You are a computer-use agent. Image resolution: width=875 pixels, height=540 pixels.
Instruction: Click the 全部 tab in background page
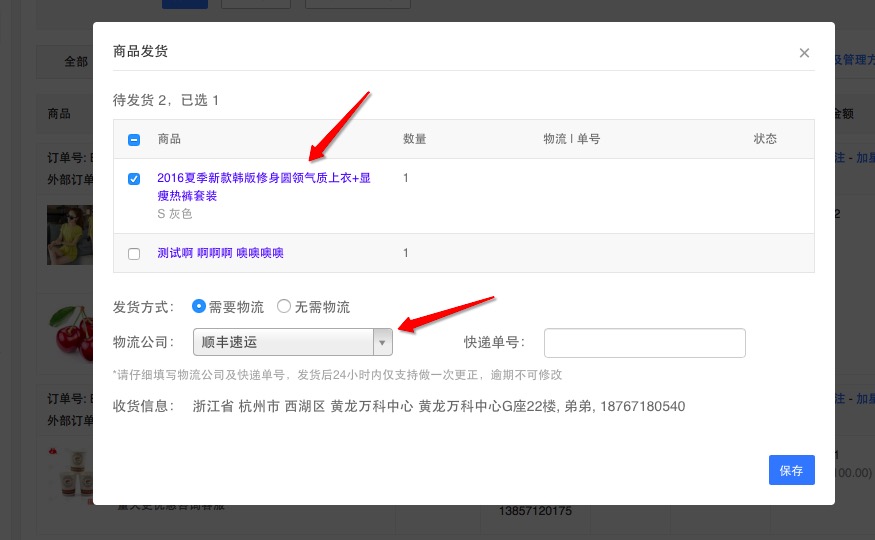coord(76,61)
